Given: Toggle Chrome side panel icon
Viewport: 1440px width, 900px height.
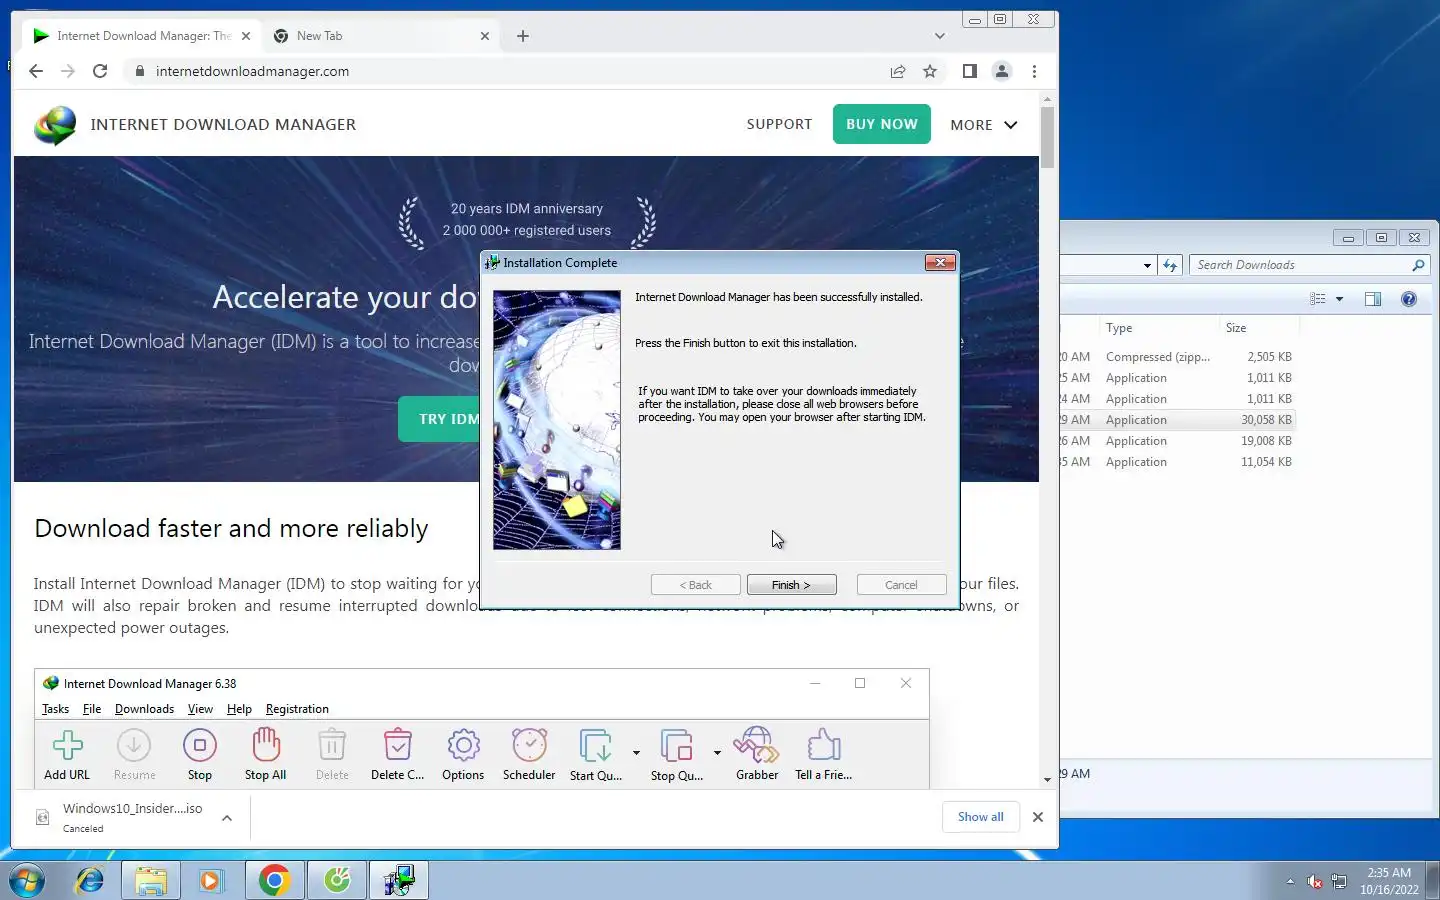Looking at the screenshot, I should [969, 71].
